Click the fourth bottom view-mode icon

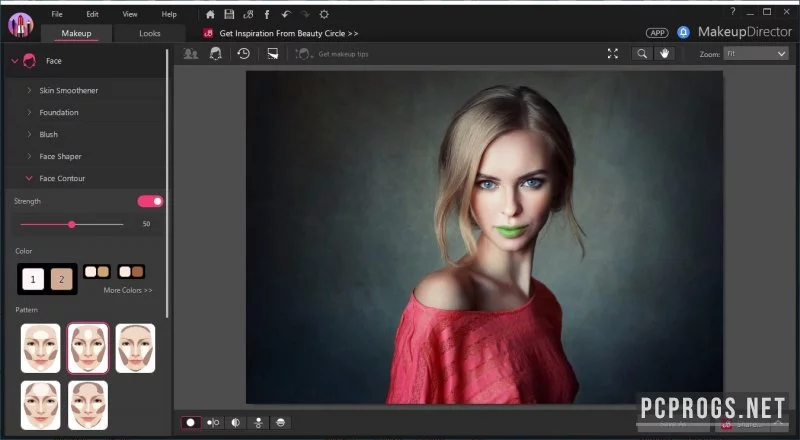(x=258, y=423)
